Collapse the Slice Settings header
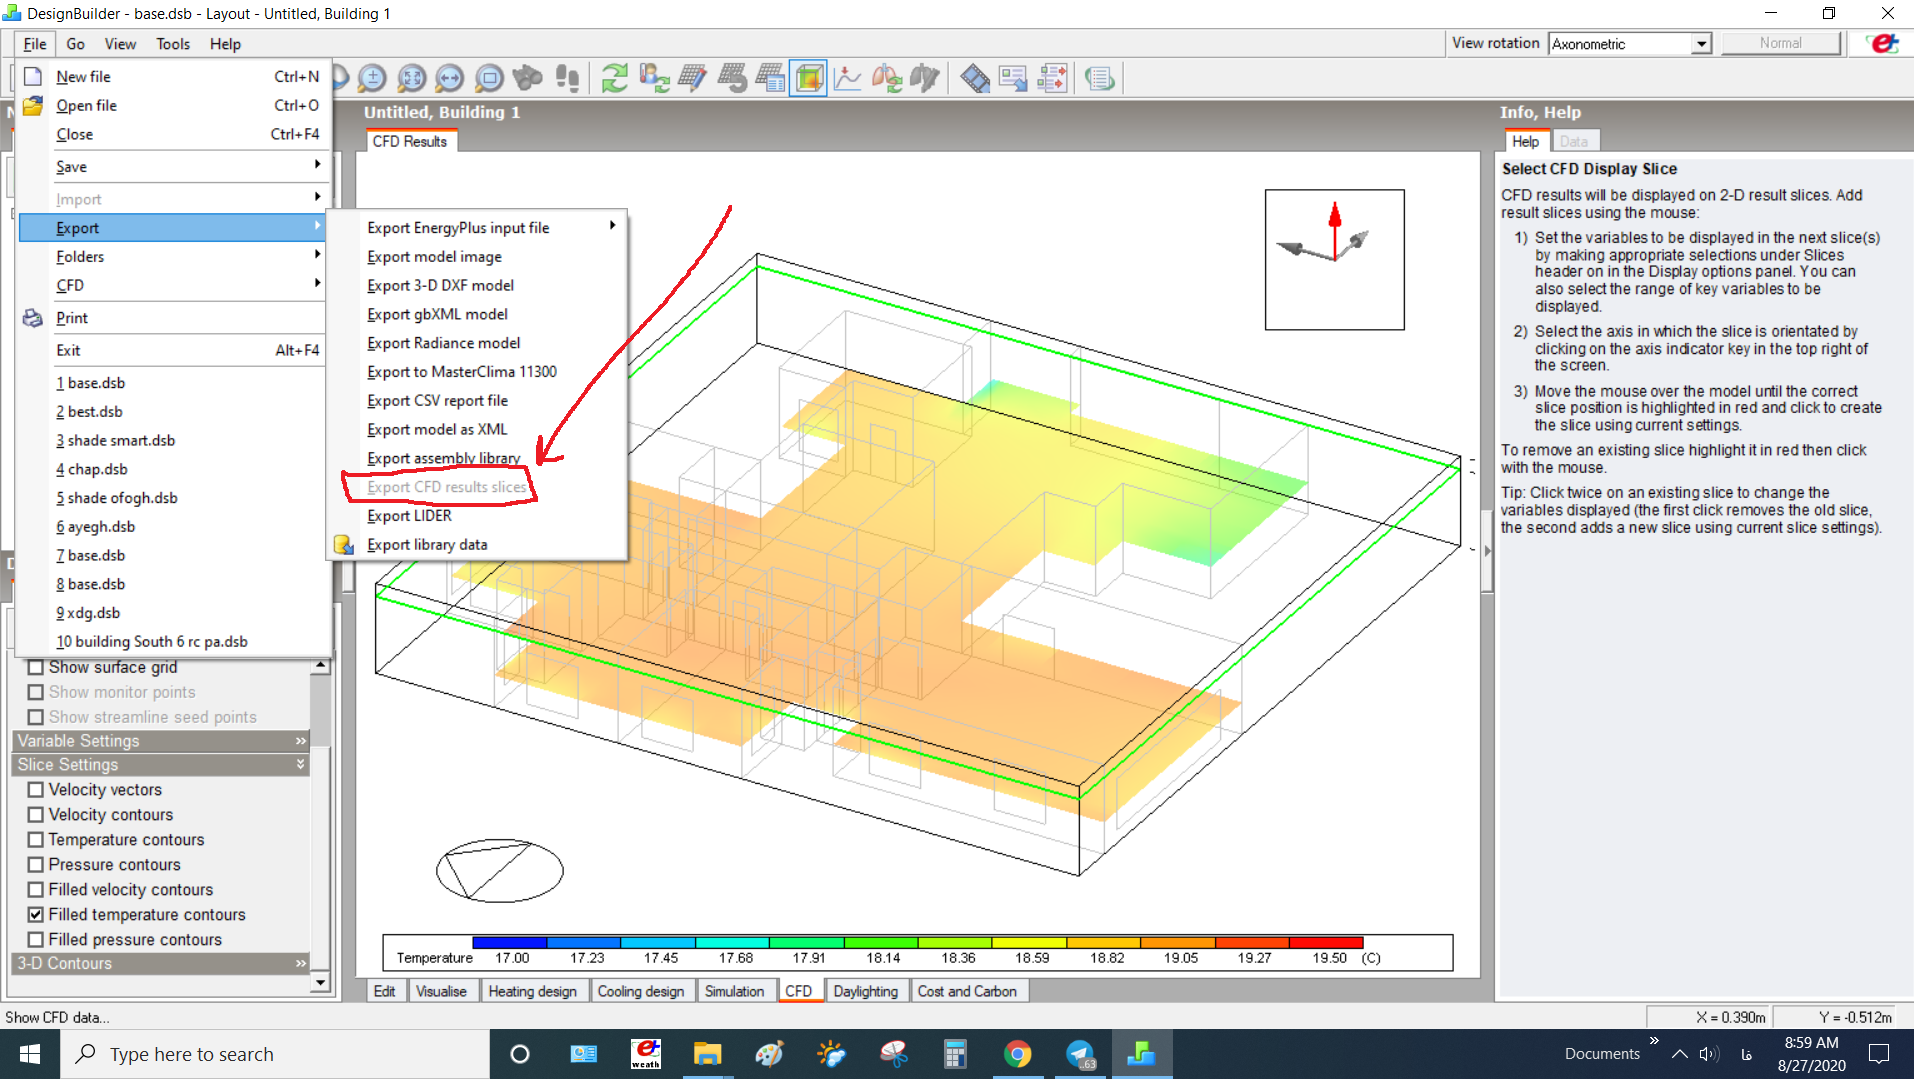Image resolution: width=1914 pixels, height=1079 pixels. [161, 764]
